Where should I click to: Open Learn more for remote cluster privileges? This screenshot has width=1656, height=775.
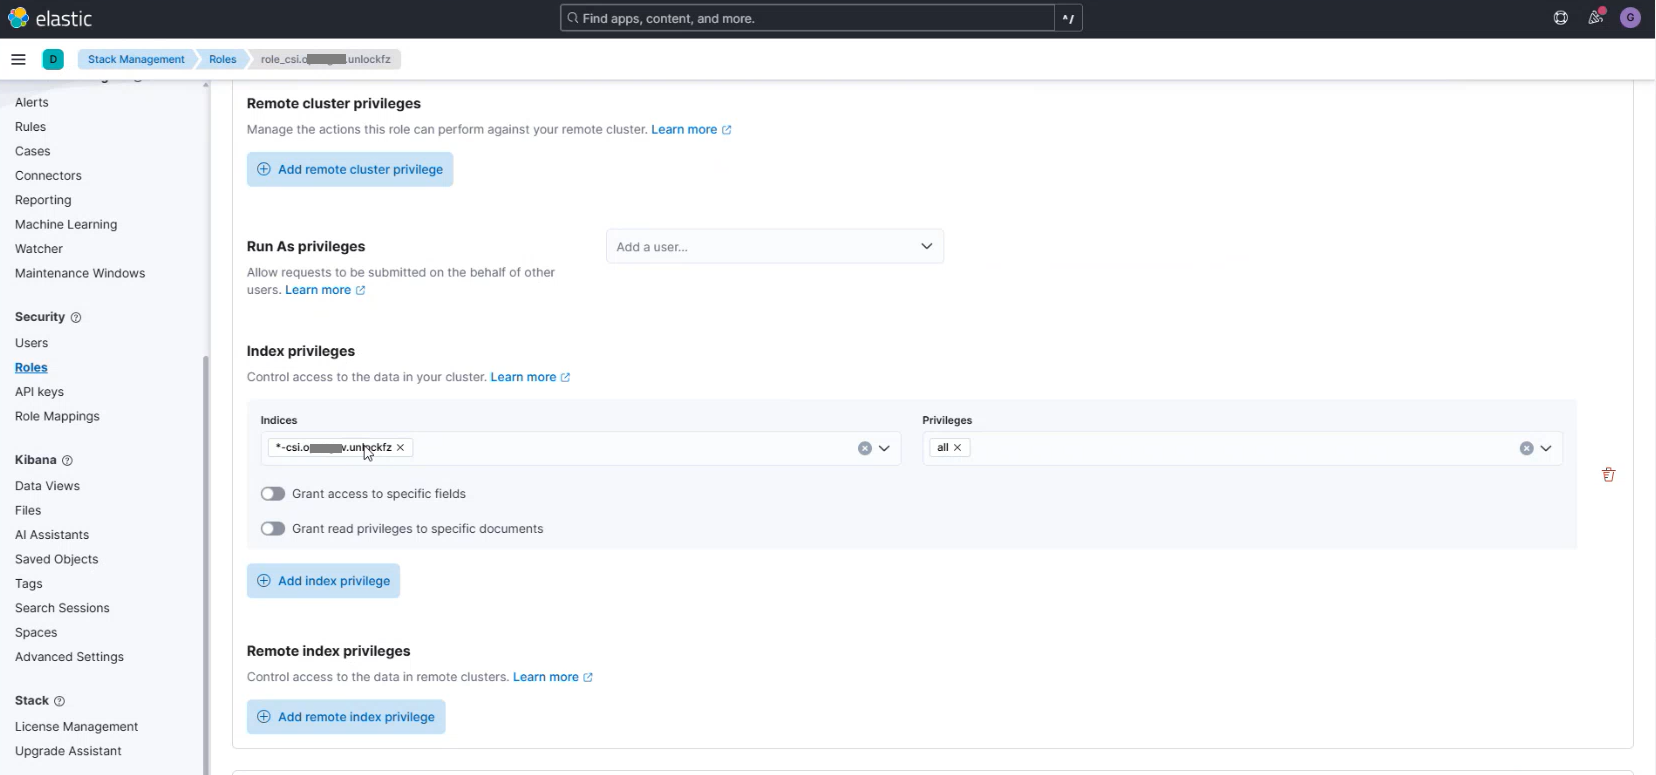tap(691, 130)
